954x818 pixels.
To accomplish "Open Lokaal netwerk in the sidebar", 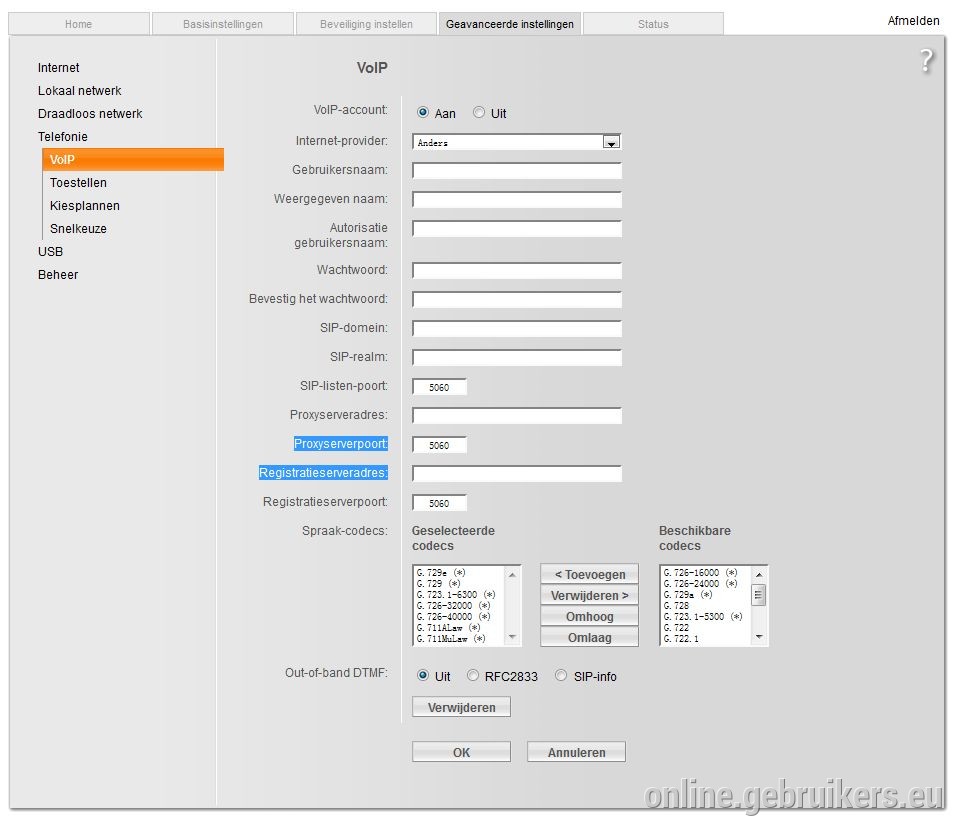I will click(80, 91).
